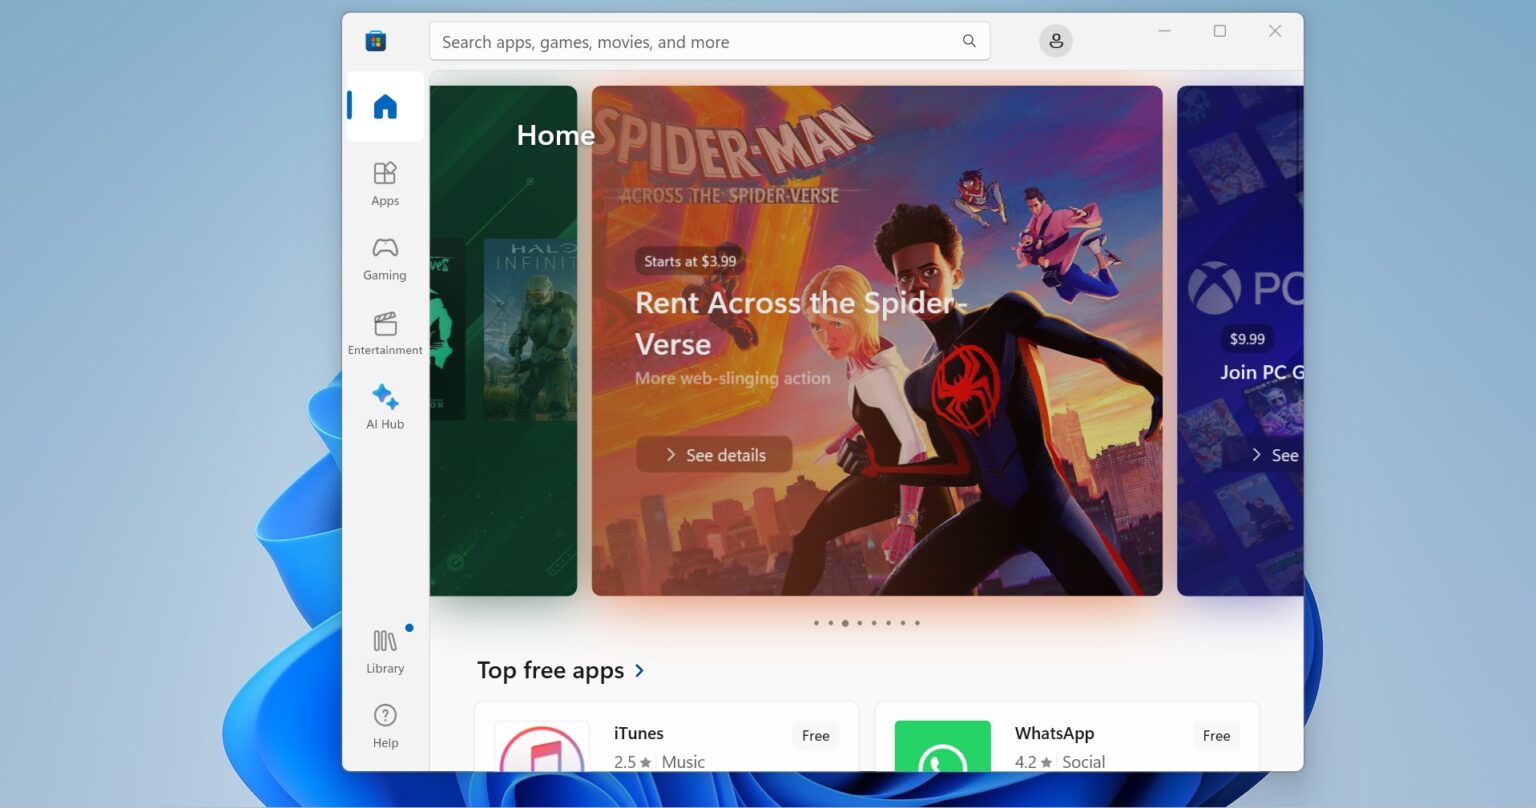Select the fourth carousel page dot
The width and height of the screenshot is (1536, 808).
pos(859,623)
